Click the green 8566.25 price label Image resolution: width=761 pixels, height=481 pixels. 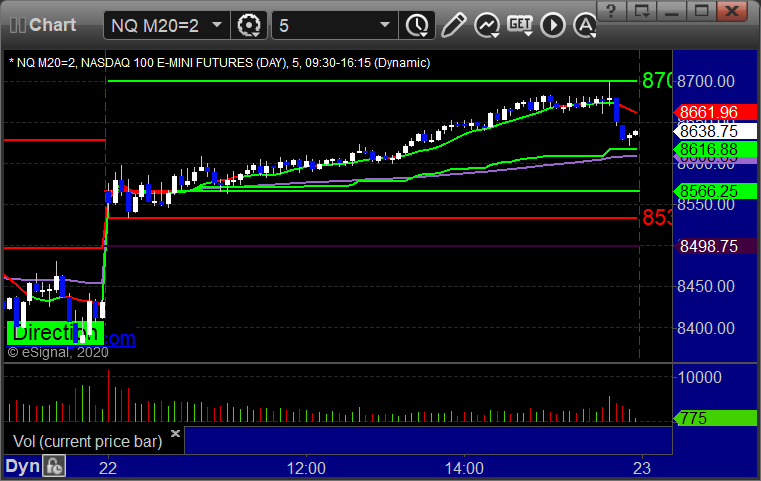coord(715,191)
